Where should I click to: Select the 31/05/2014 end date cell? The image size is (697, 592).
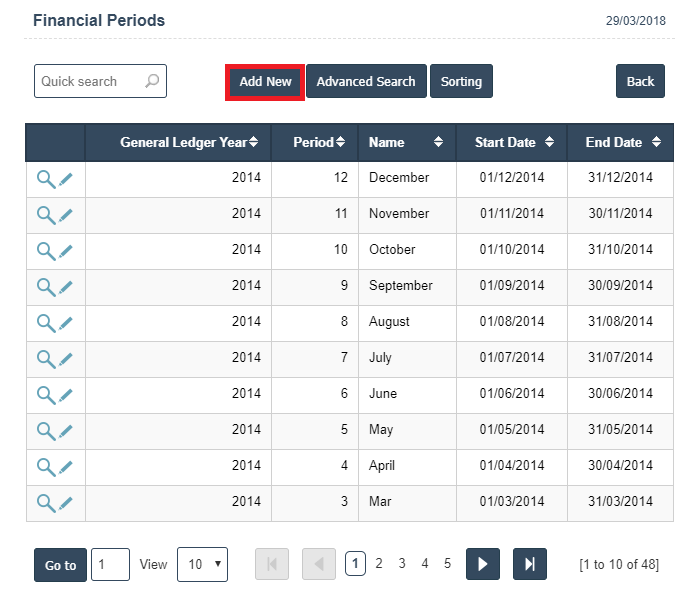pos(621,432)
